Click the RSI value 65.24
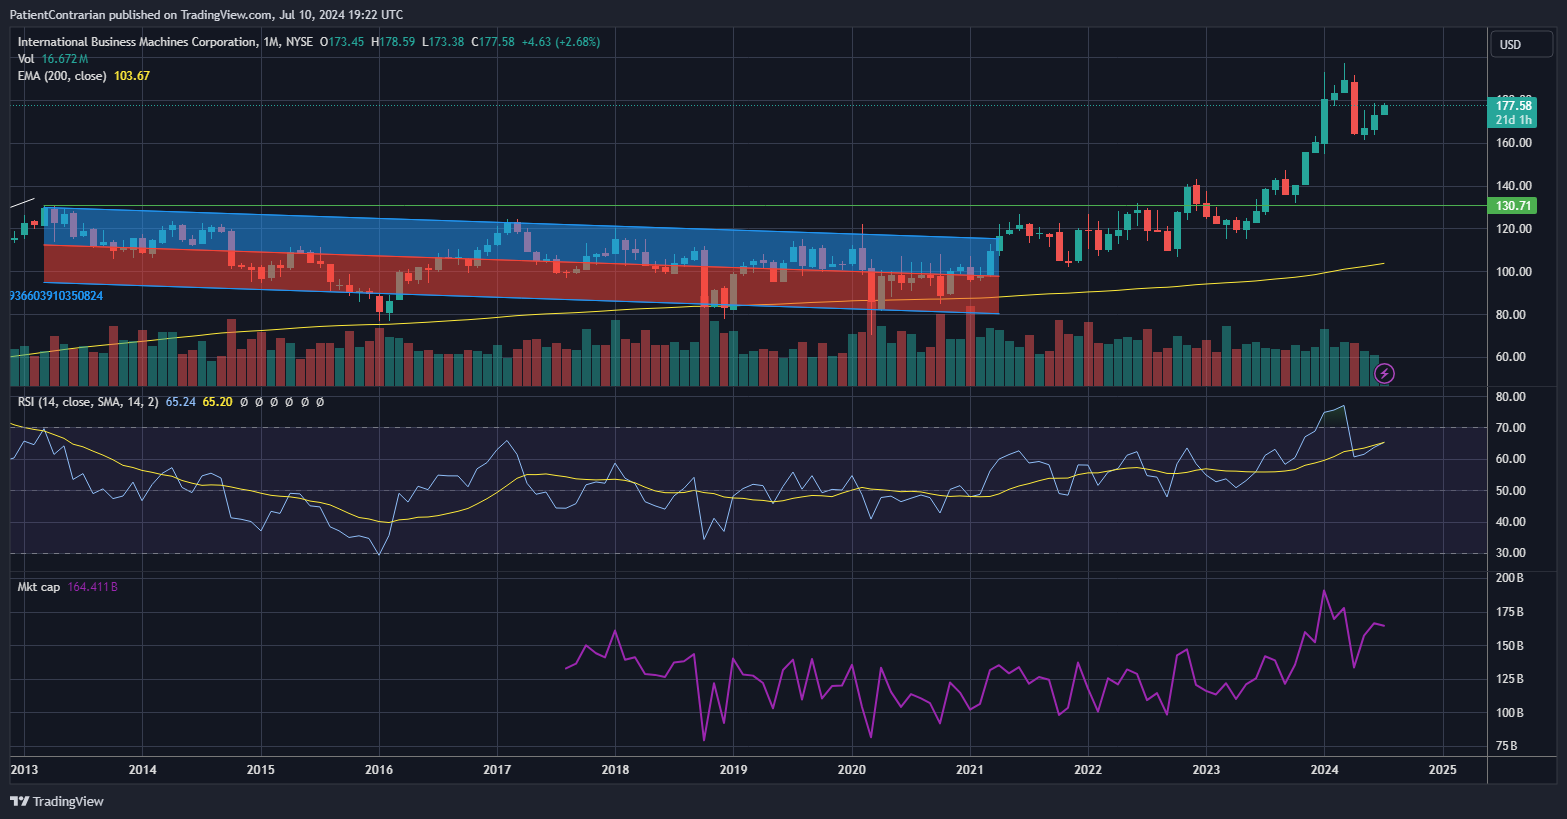The height and width of the screenshot is (819, 1567). (x=180, y=402)
